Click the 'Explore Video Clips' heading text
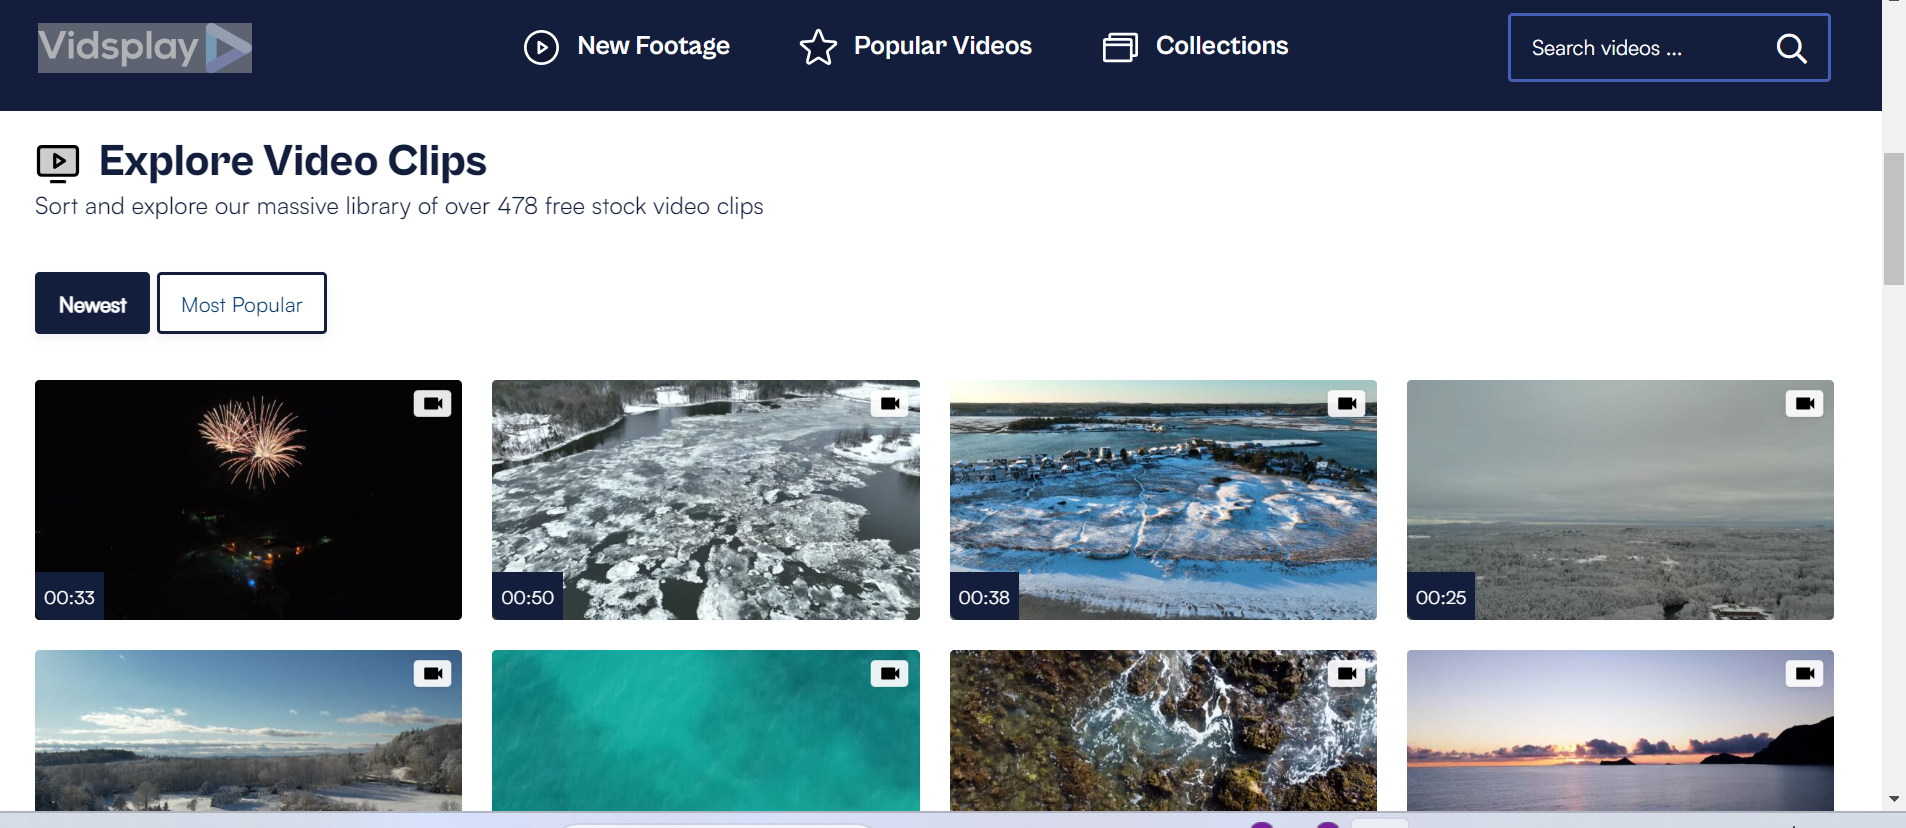The height and width of the screenshot is (828, 1906). point(292,161)
